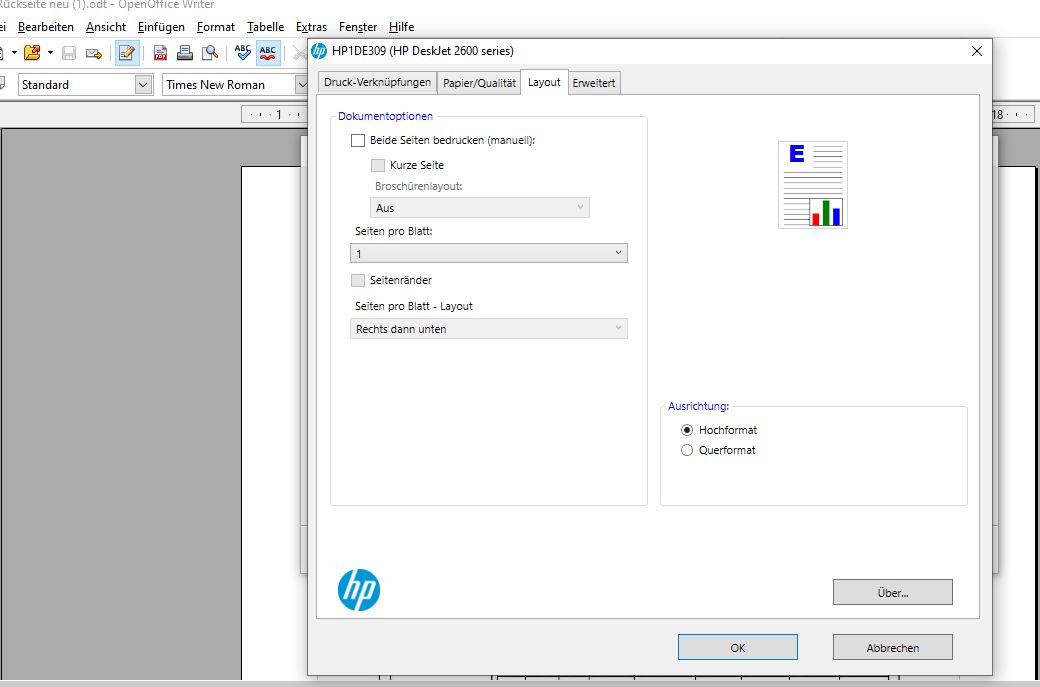Switch to Druck-Verknüpfungen tab
This screenshot has height=687, width=1040.
point(377,83)
